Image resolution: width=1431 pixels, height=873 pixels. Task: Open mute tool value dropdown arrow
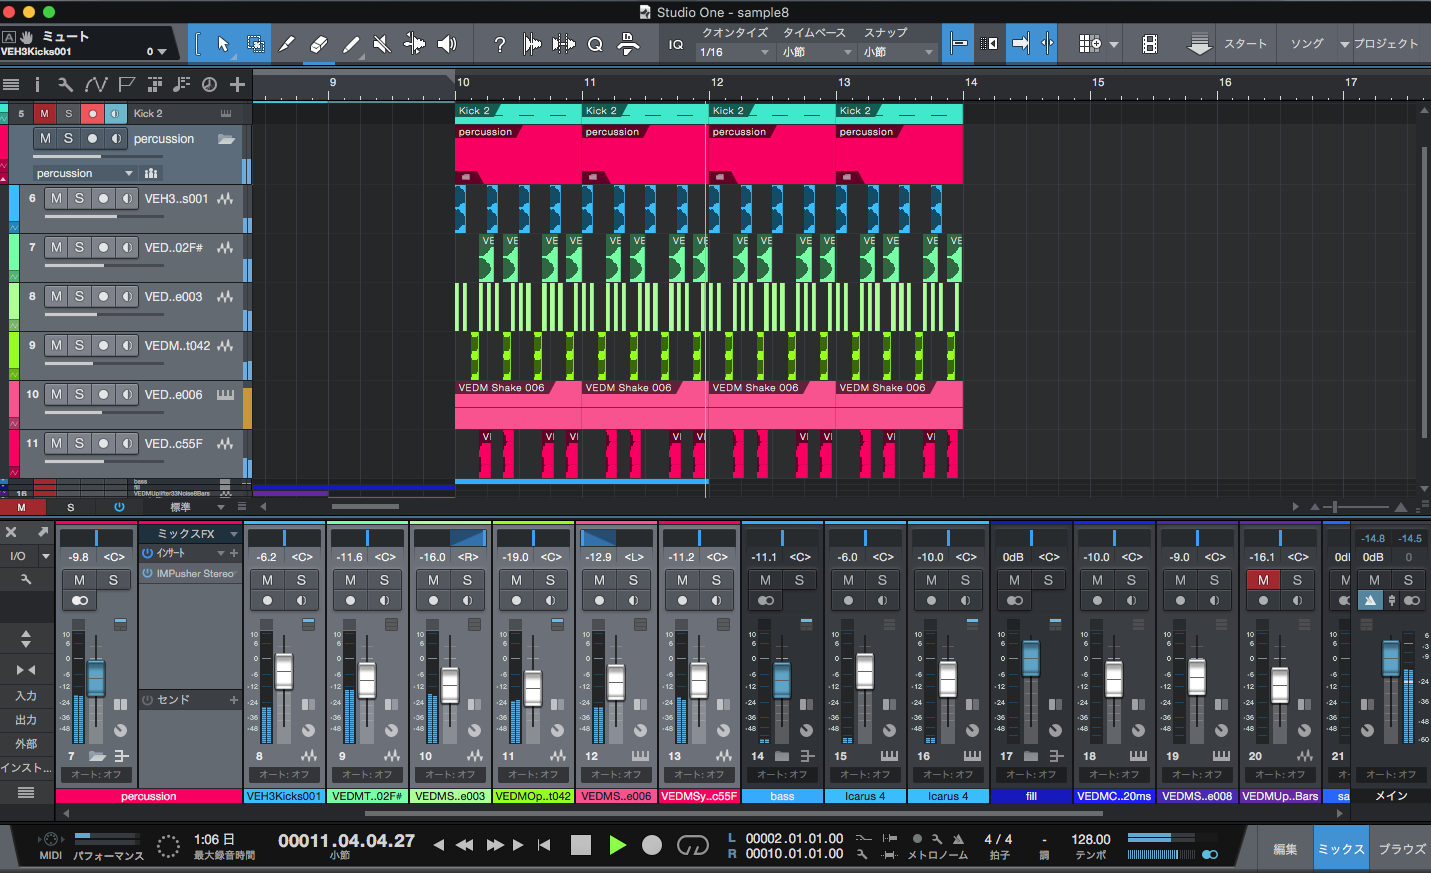click(x=161, y=52)
